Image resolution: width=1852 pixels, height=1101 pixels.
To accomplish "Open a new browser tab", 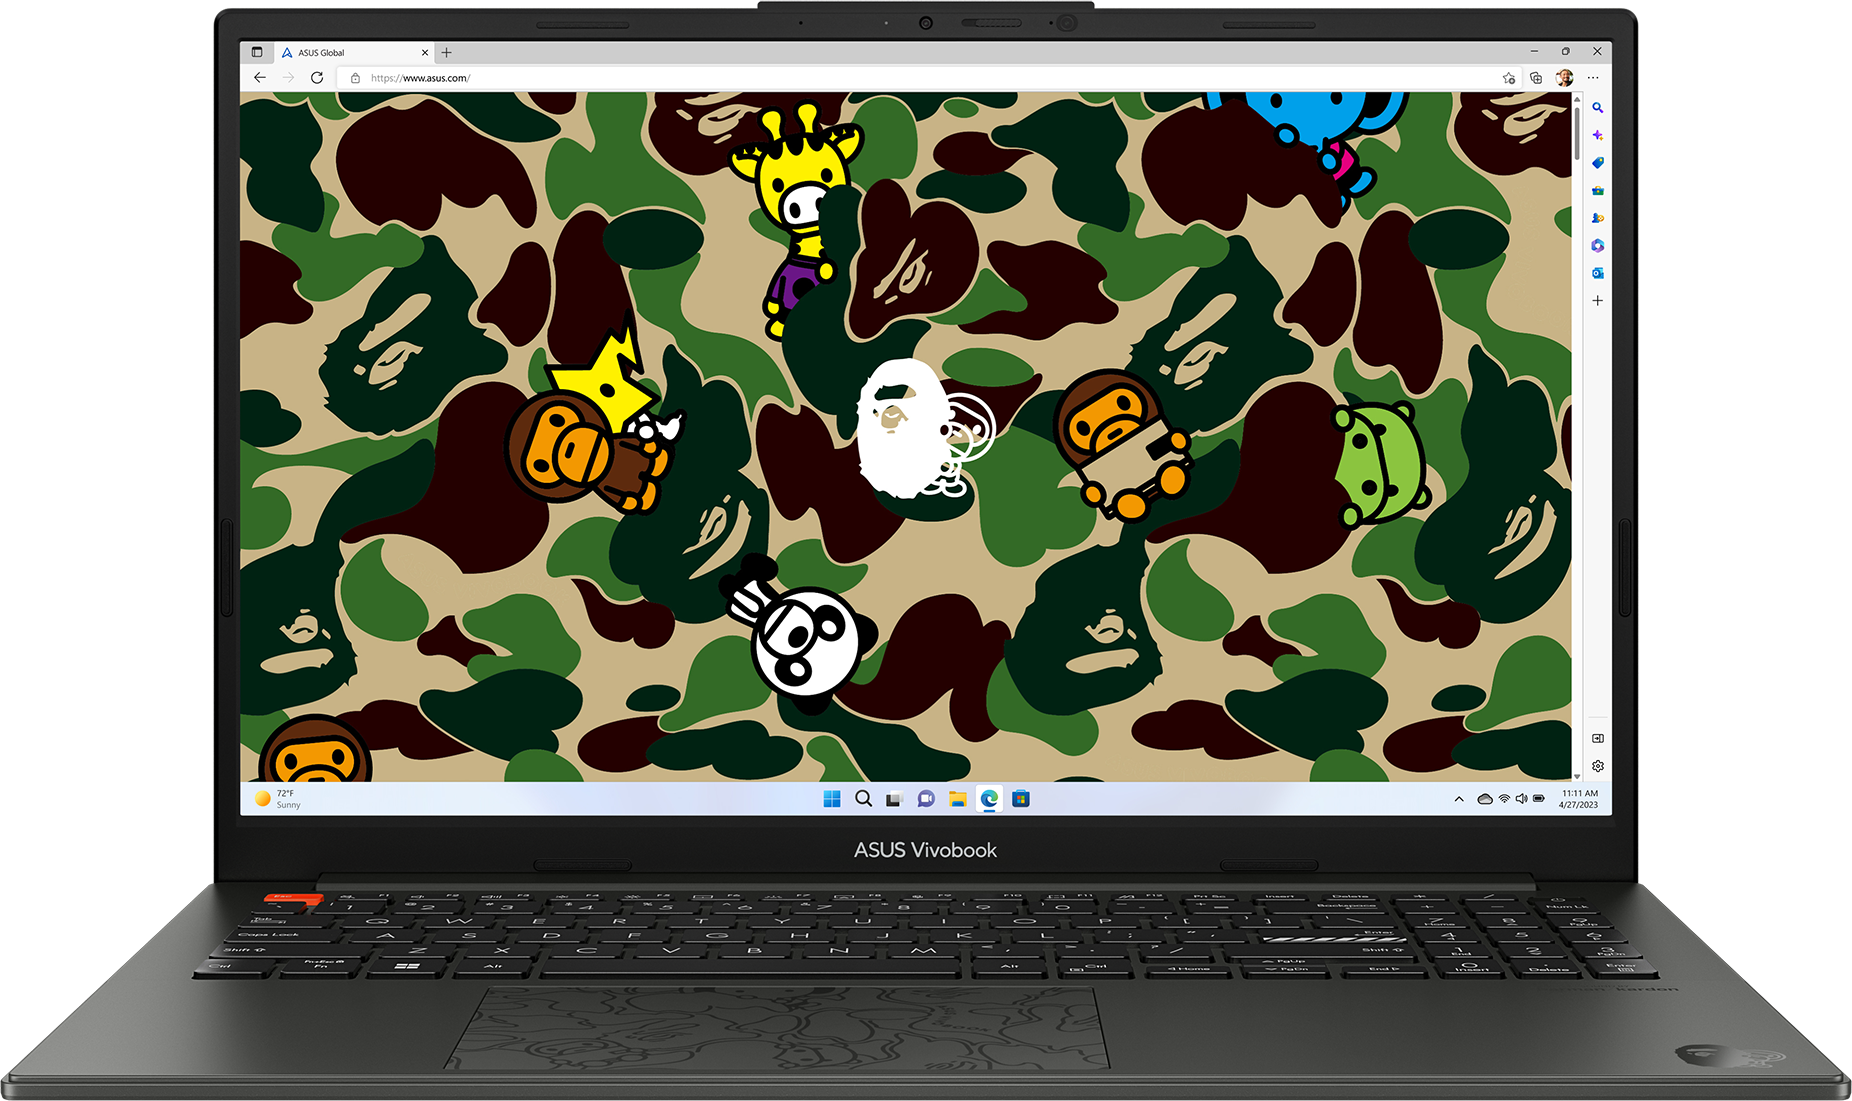I will coord(447,53).
